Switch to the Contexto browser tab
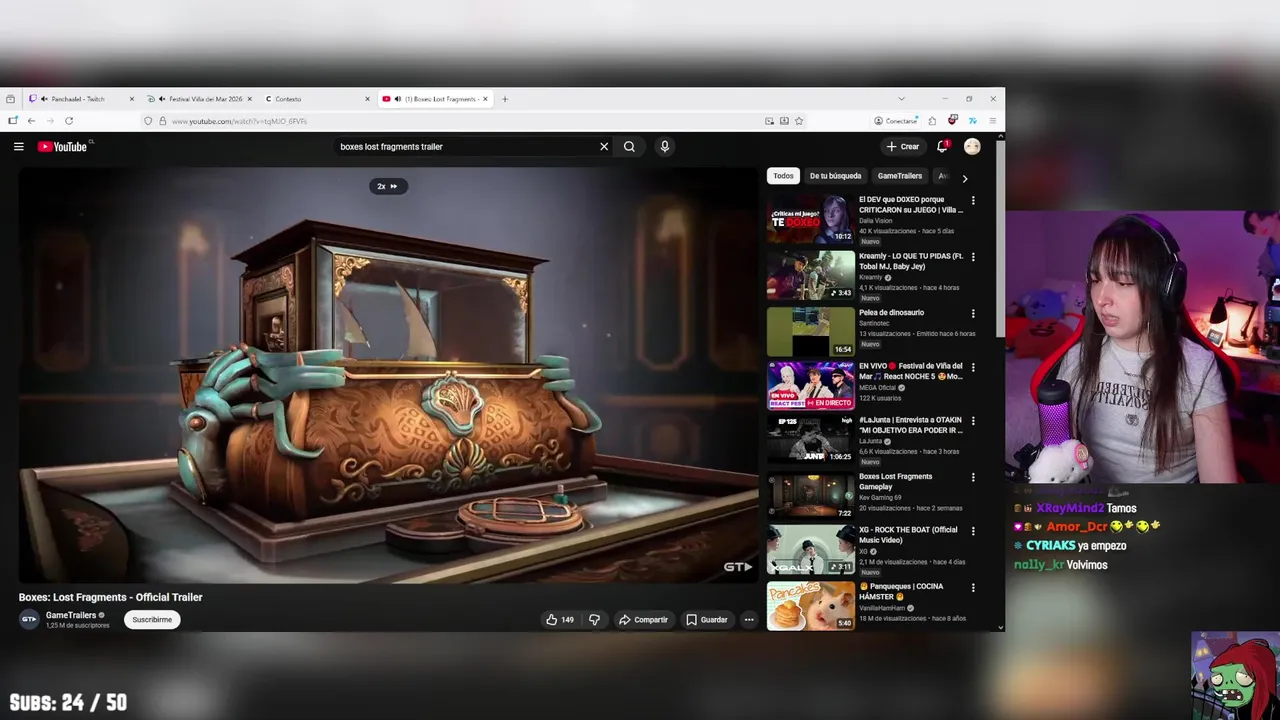Screen dimensions: 1280x720 pos(317,99)
